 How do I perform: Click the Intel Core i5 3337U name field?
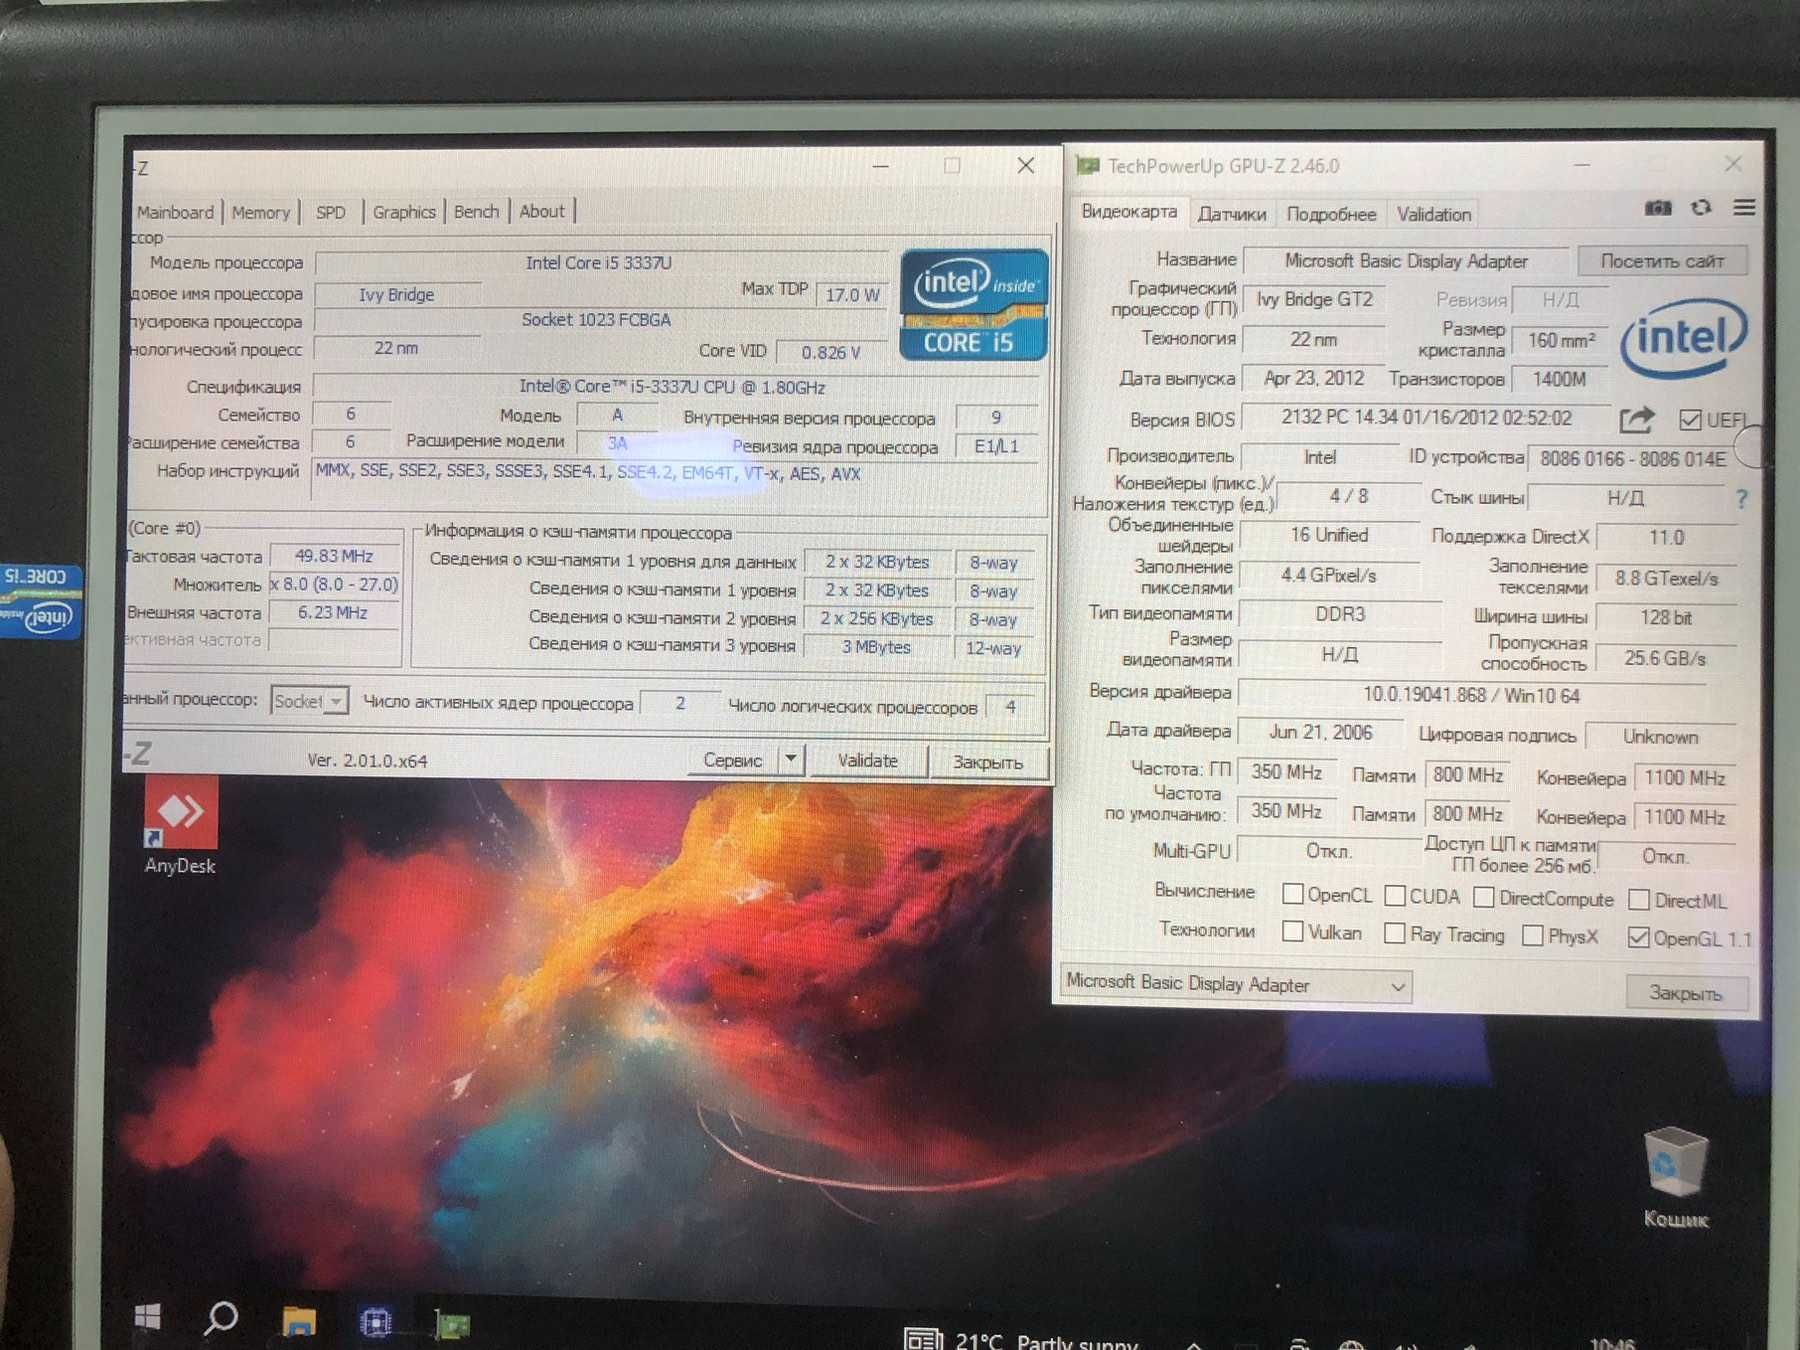point(600,263)
